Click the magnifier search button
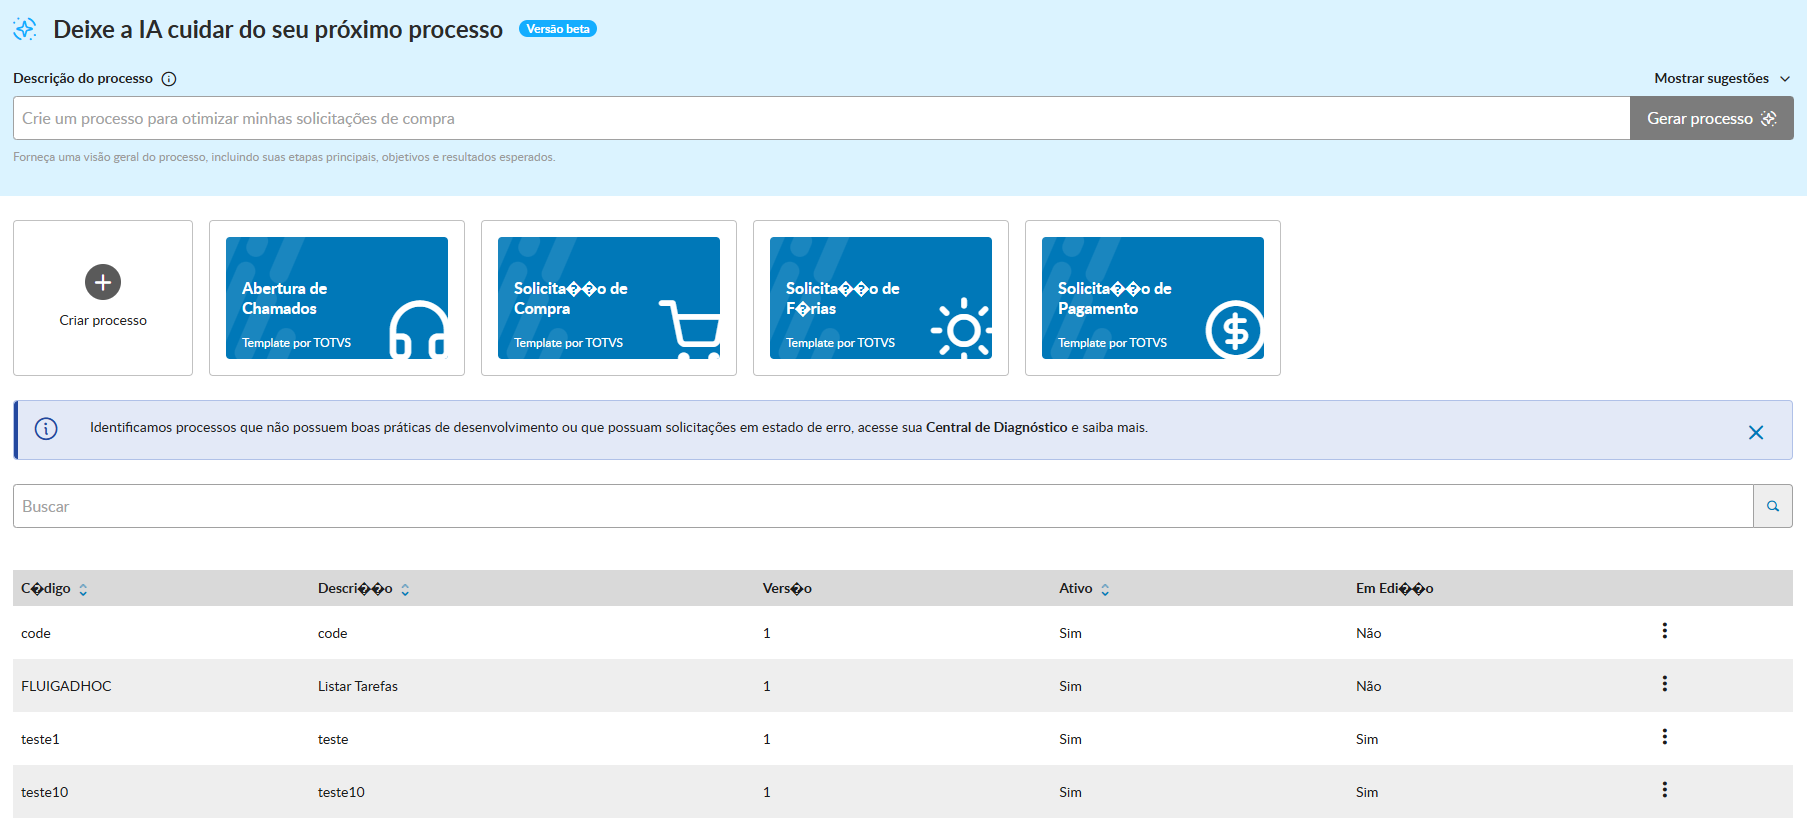 (x=1773, y=506)
